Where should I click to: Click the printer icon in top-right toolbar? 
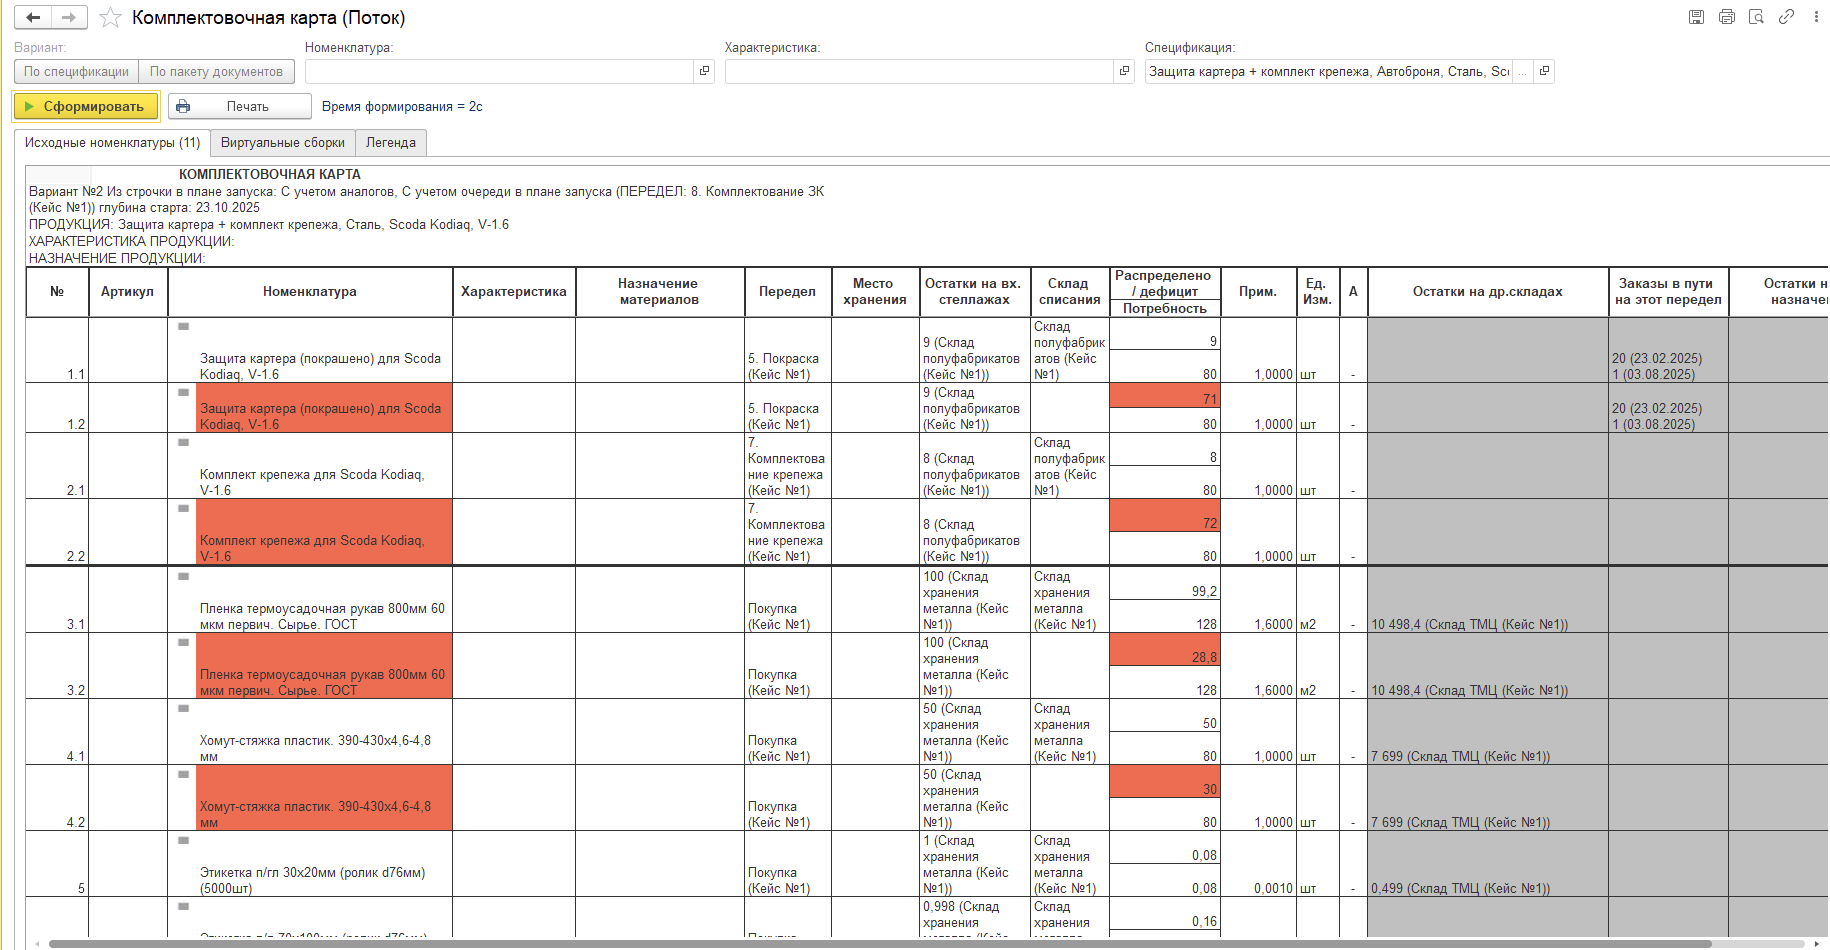click(x=1726, y=17)
